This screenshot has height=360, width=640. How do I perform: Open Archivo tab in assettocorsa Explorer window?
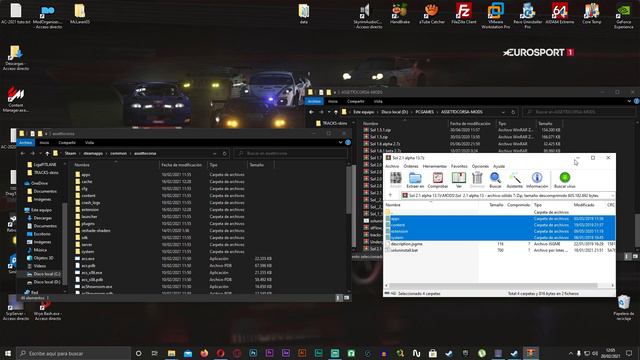click(25, 143)
